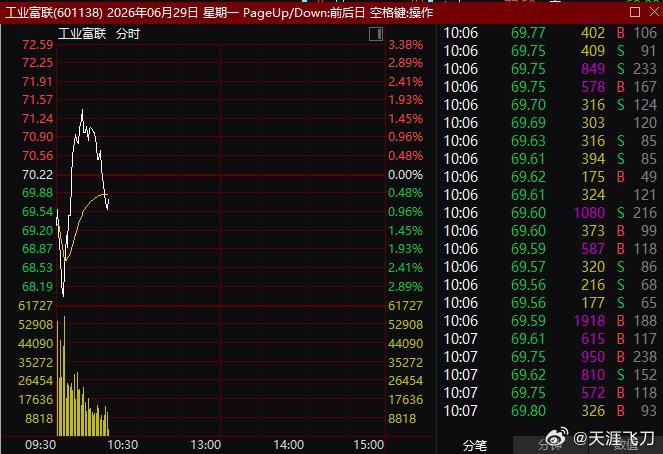This screenshot has width=663, height=454.
Task: Click the trade volume 394 cell
Action: pos(593,159)
